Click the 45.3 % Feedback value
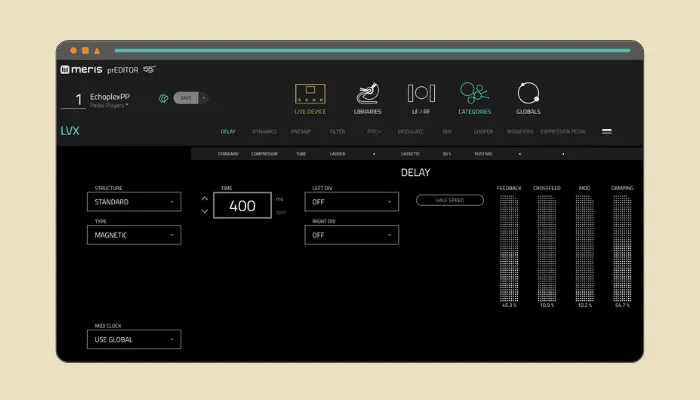The image size is (700, 400). (509, 305)
